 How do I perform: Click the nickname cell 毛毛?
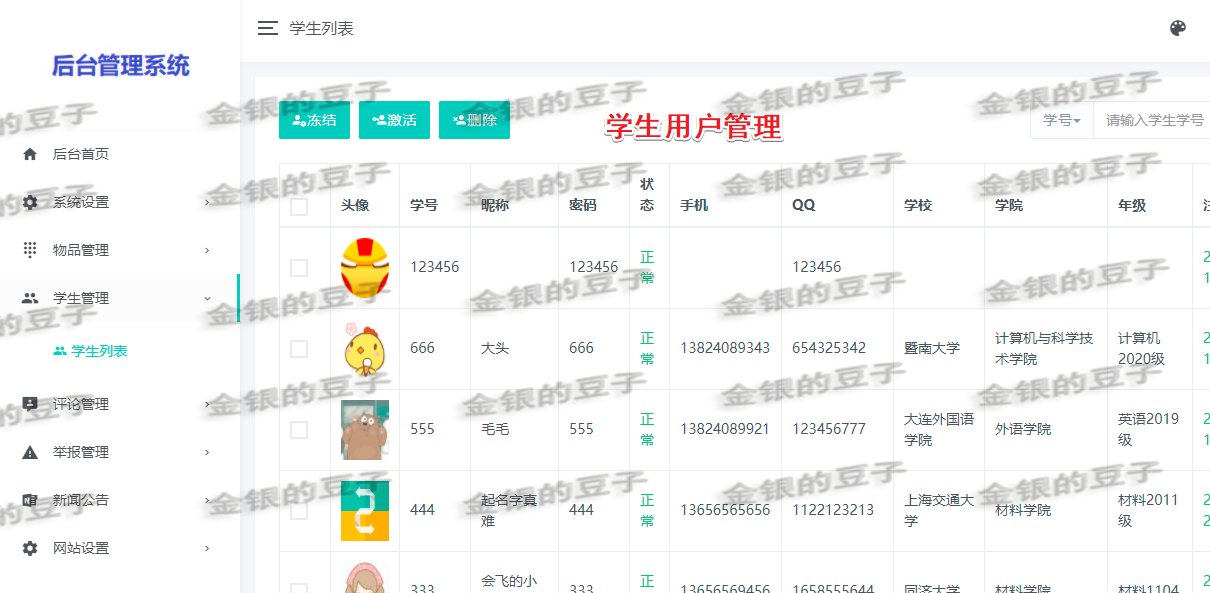[495, 429]
